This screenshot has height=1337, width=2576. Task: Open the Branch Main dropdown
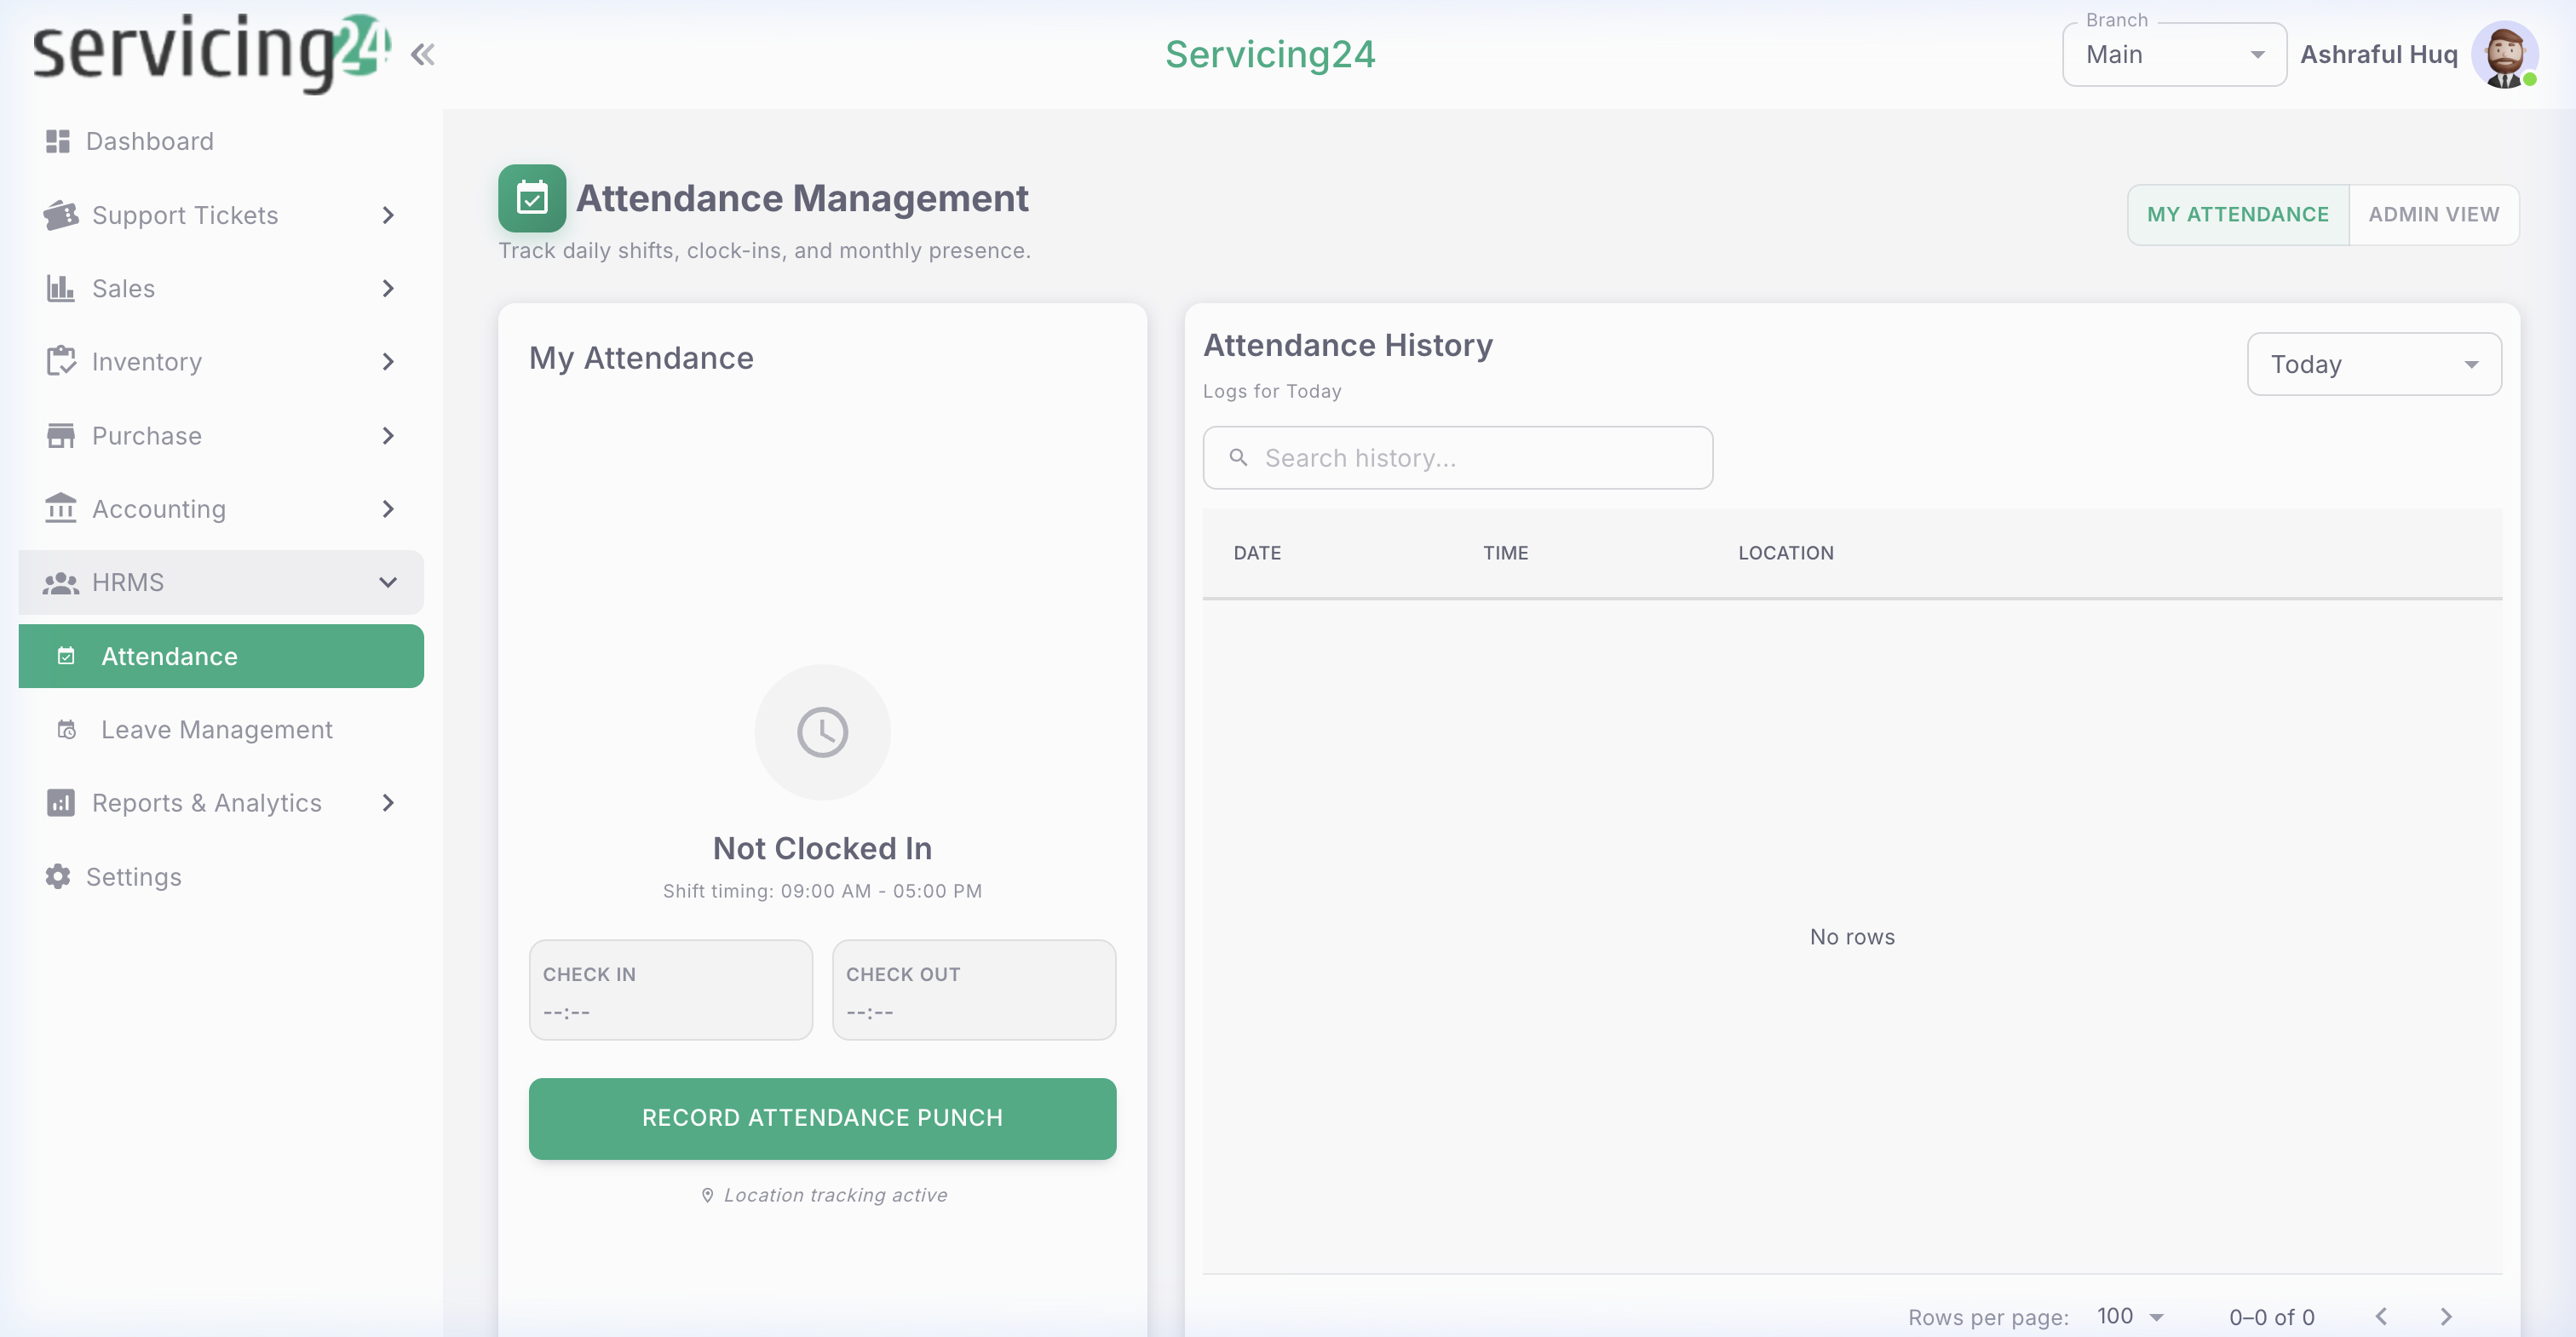2174,54
